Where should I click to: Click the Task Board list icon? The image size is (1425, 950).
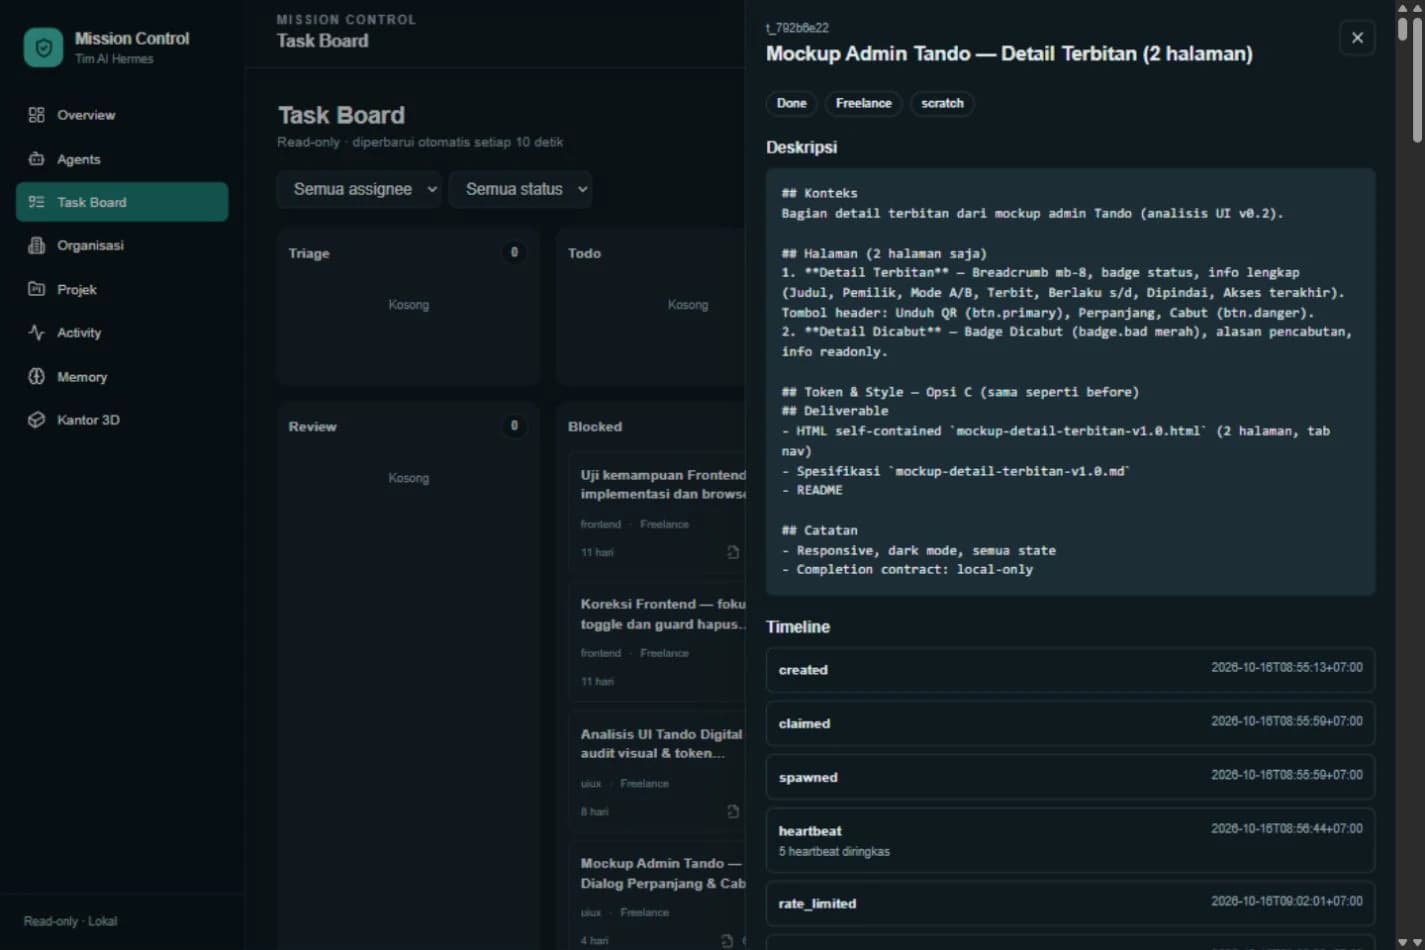37,202
